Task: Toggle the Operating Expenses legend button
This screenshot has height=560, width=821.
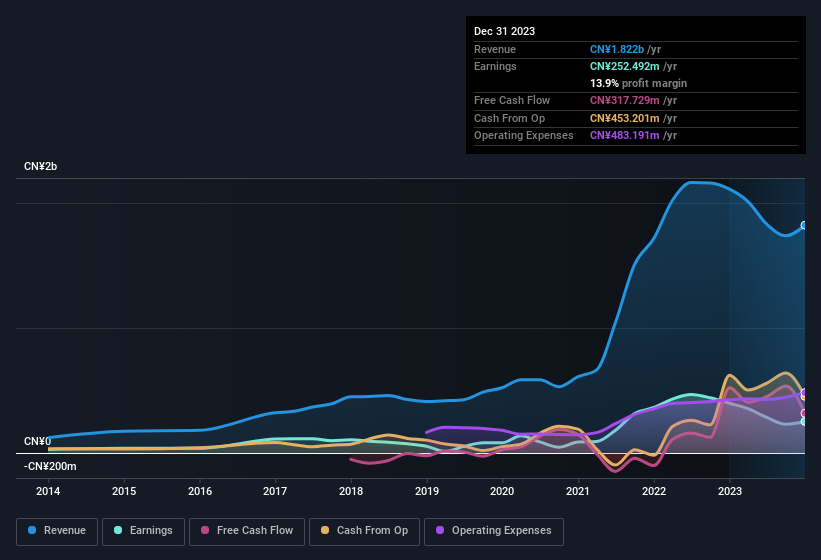Action: pyautogui.click(x=494, y=531)
